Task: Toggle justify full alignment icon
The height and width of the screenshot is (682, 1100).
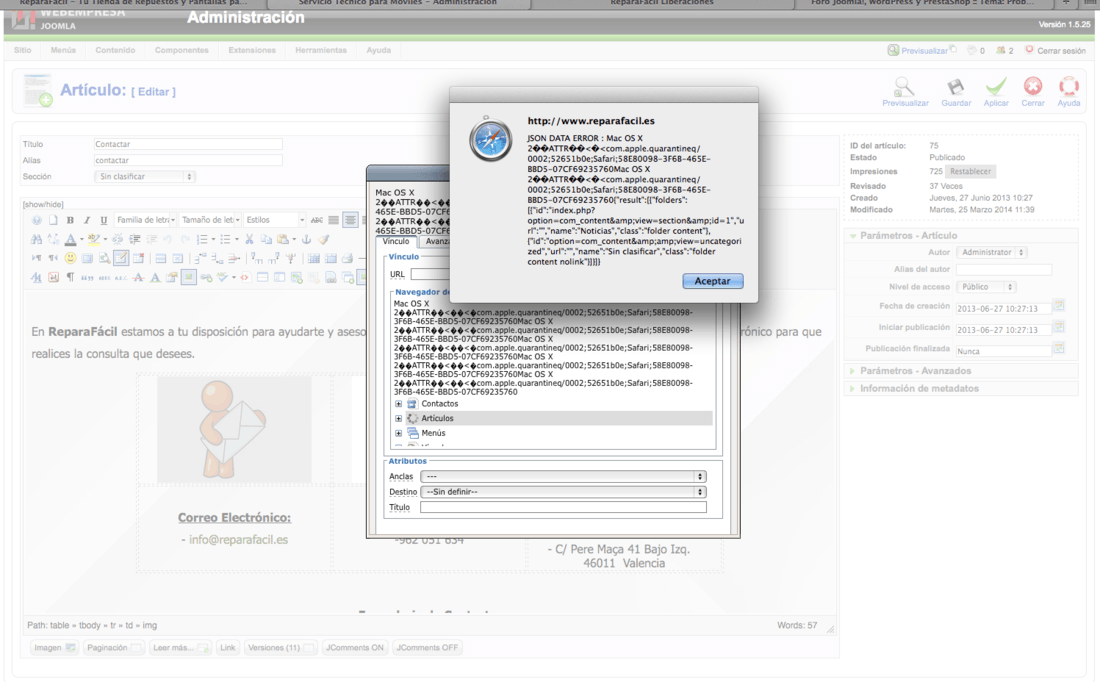Action: point(333,220)
